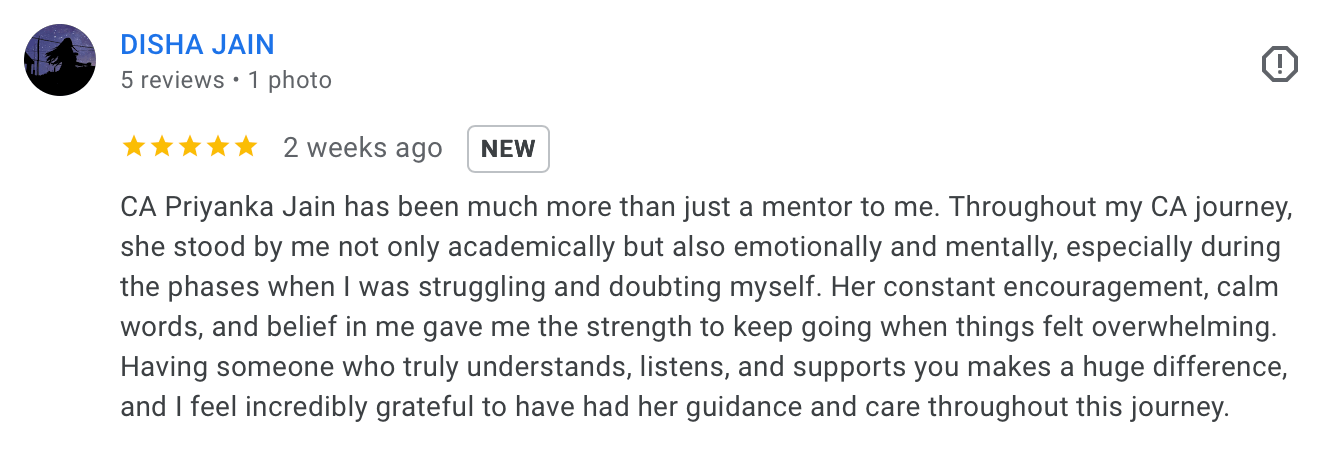Click the fifth yellow rating star
Viewport: 1342px width, 476px height.
tap(245, 148)
